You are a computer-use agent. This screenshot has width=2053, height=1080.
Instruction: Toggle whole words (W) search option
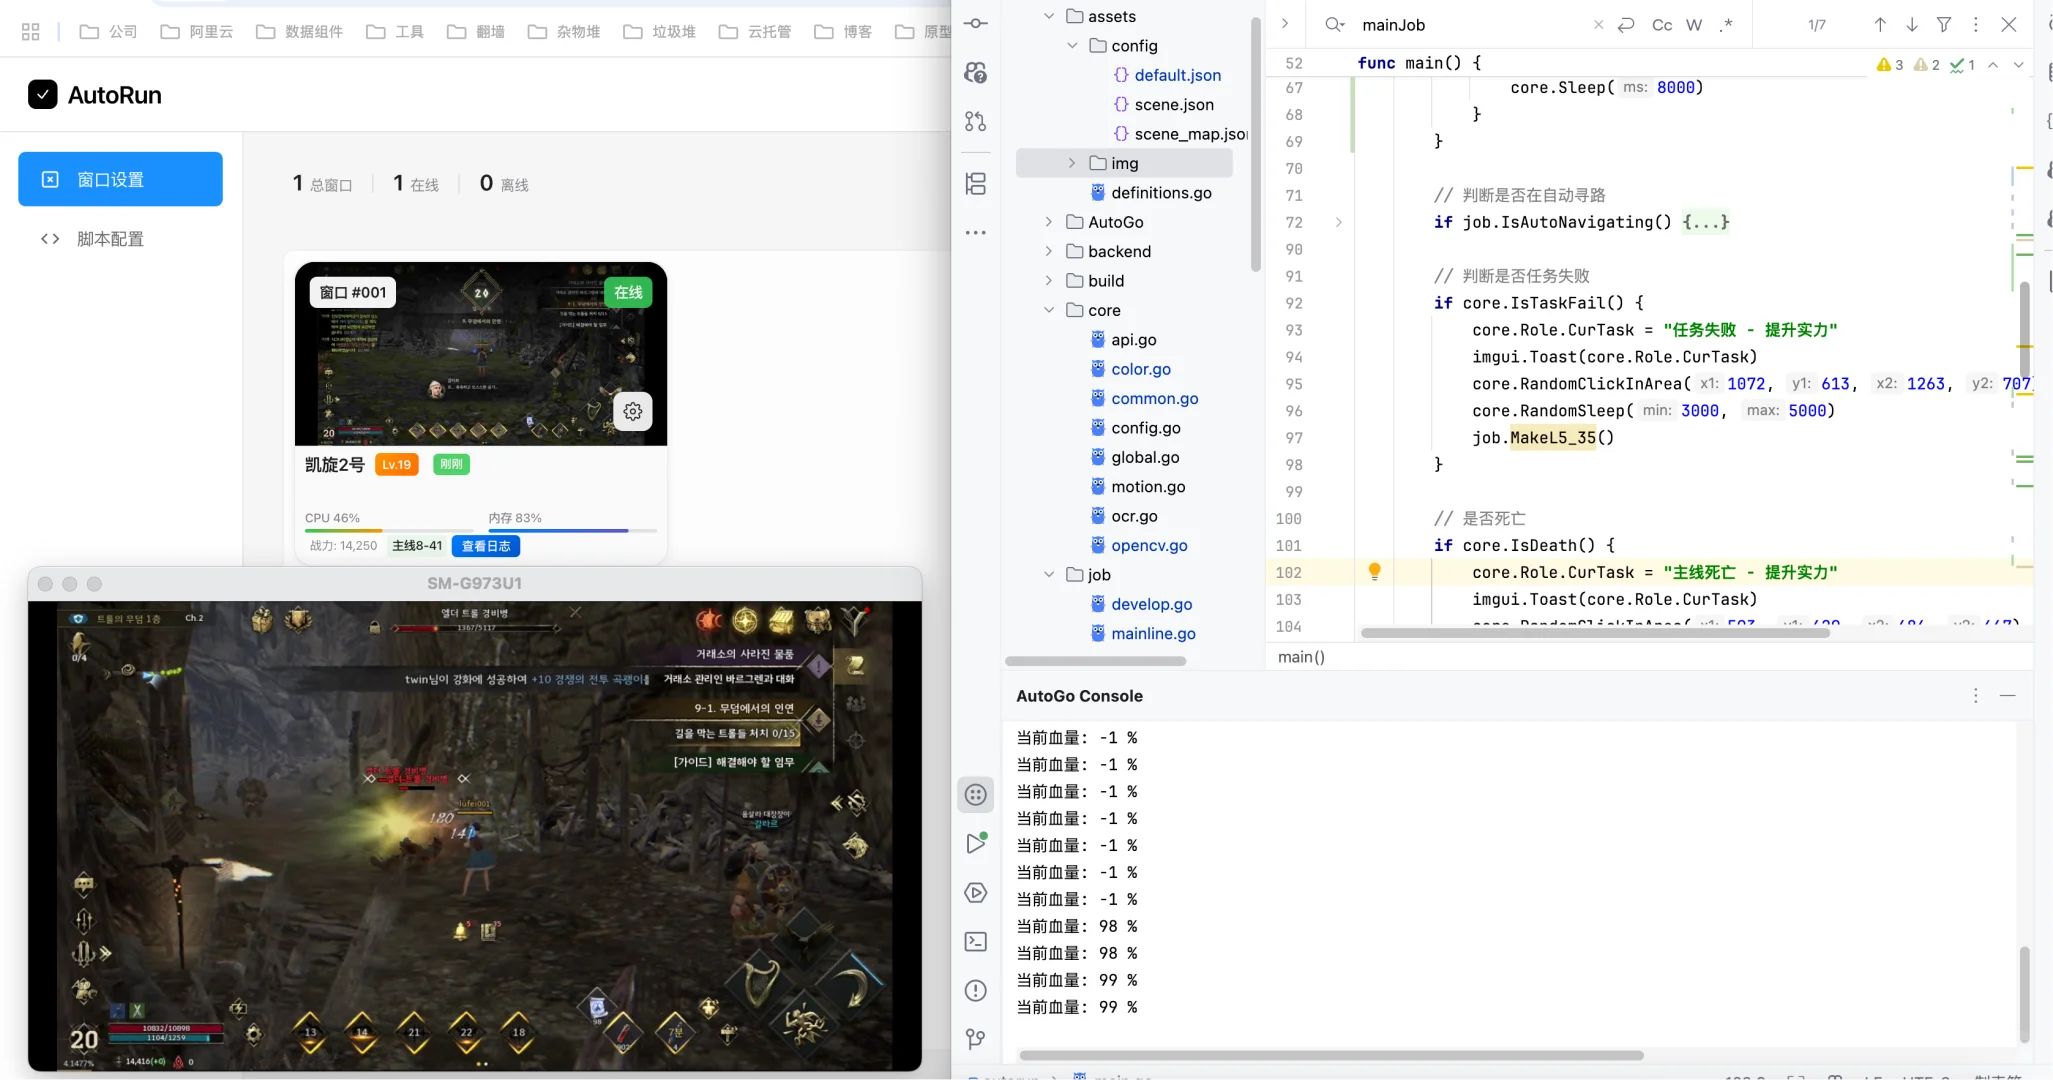[1693, 25]
